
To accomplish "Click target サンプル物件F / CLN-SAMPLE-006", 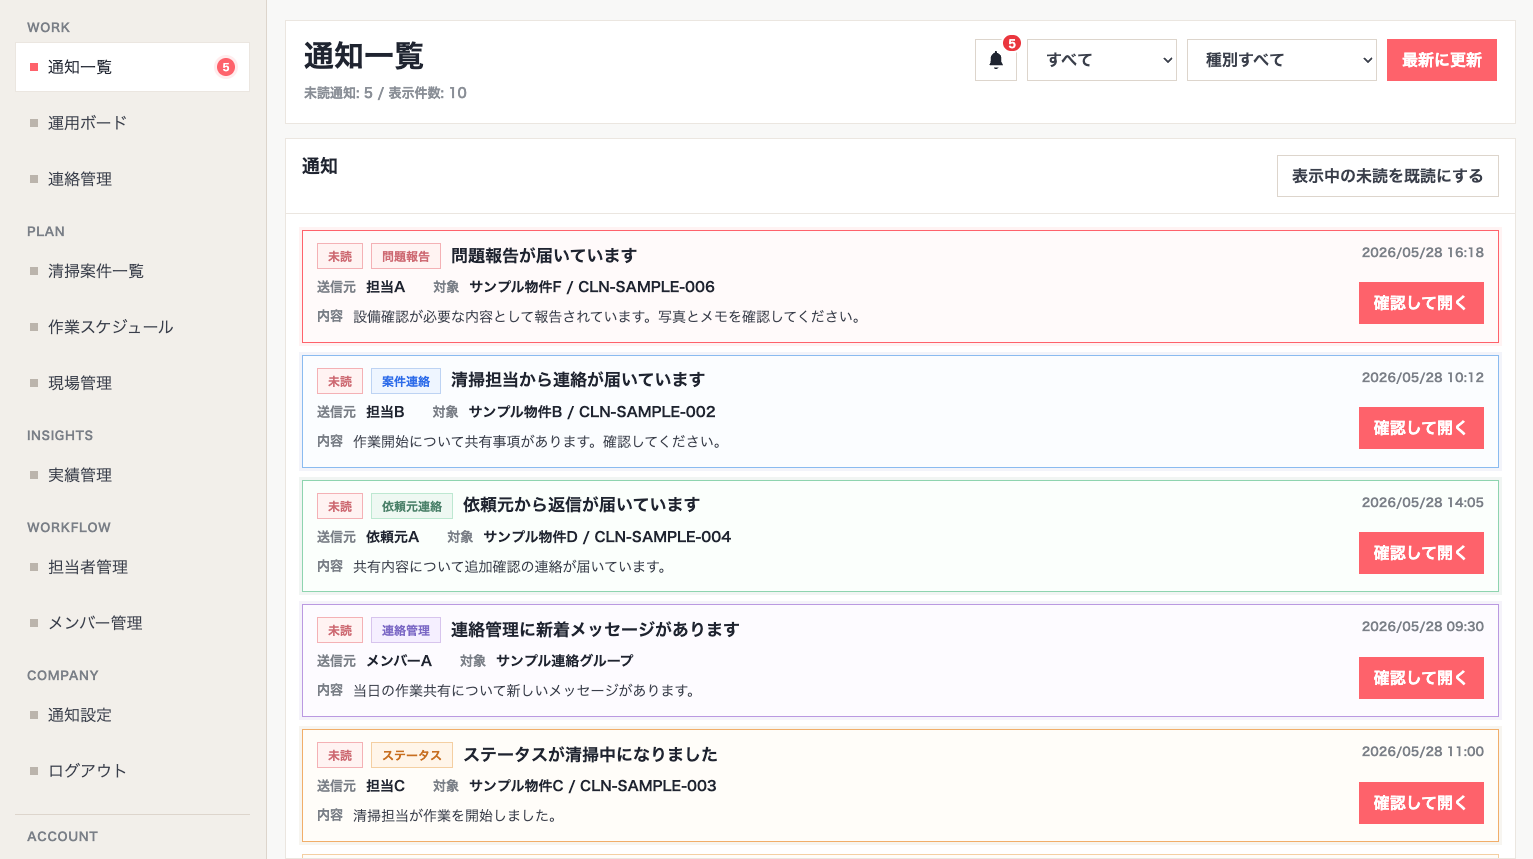I will pos(592,287).
